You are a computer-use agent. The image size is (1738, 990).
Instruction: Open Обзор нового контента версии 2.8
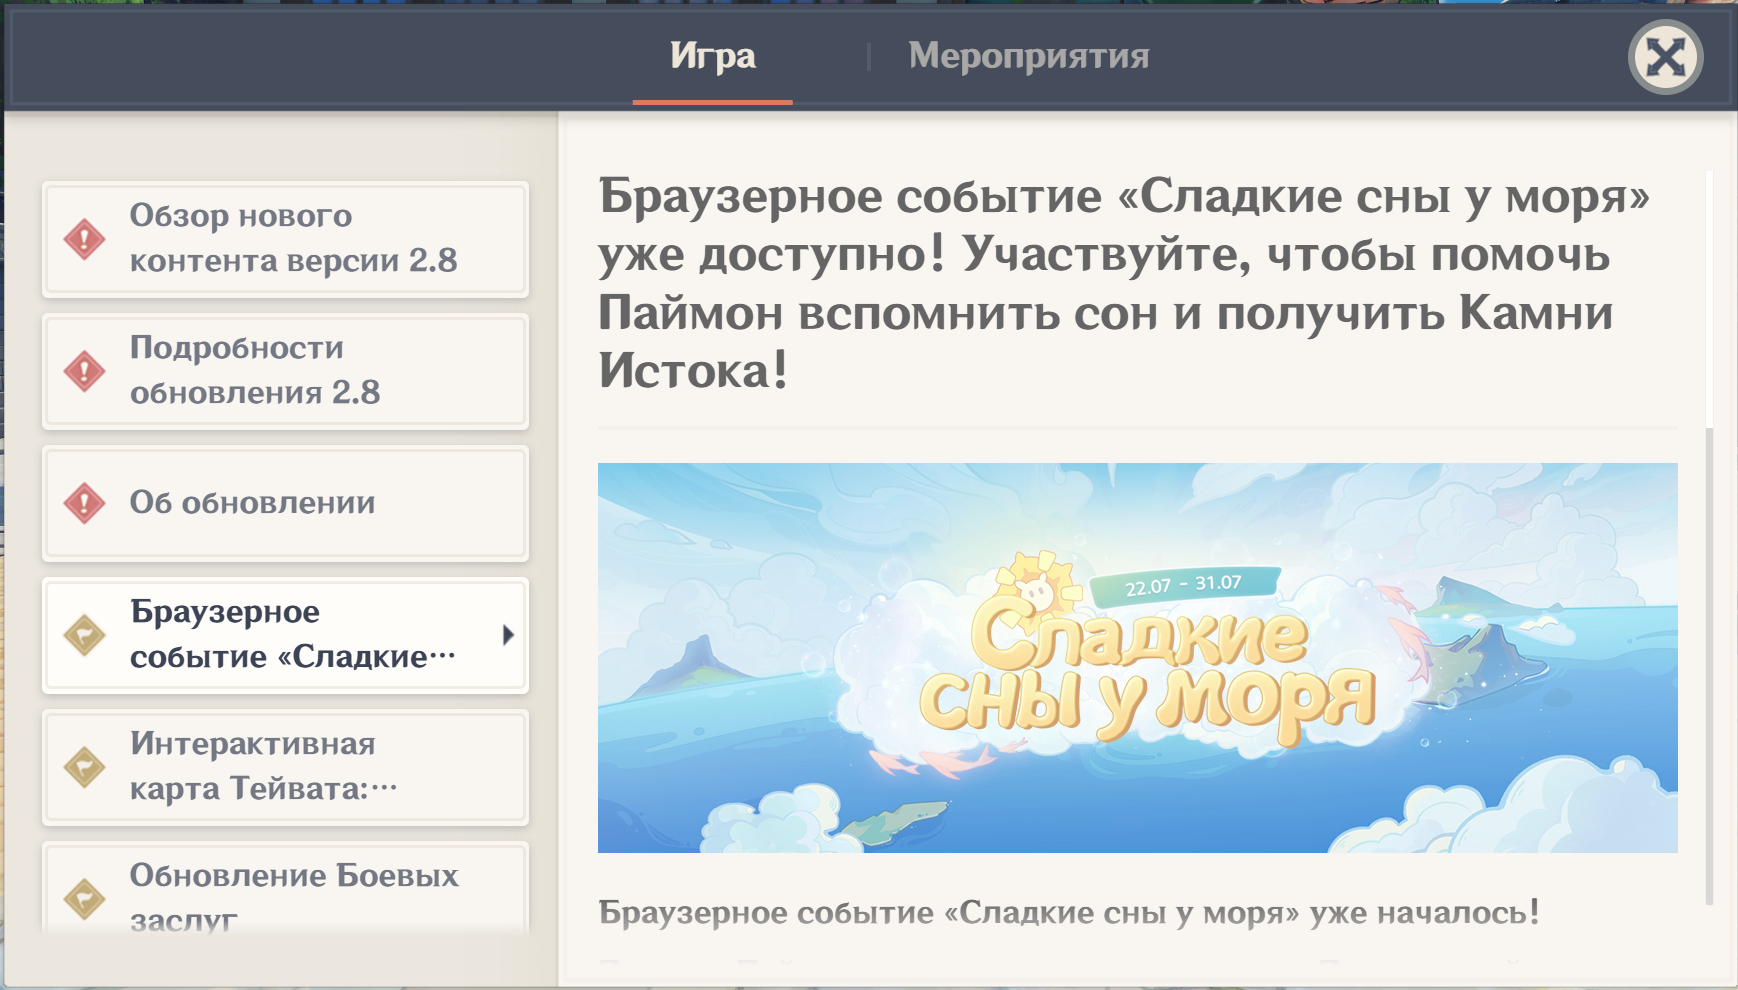click(x=285, y=239)
